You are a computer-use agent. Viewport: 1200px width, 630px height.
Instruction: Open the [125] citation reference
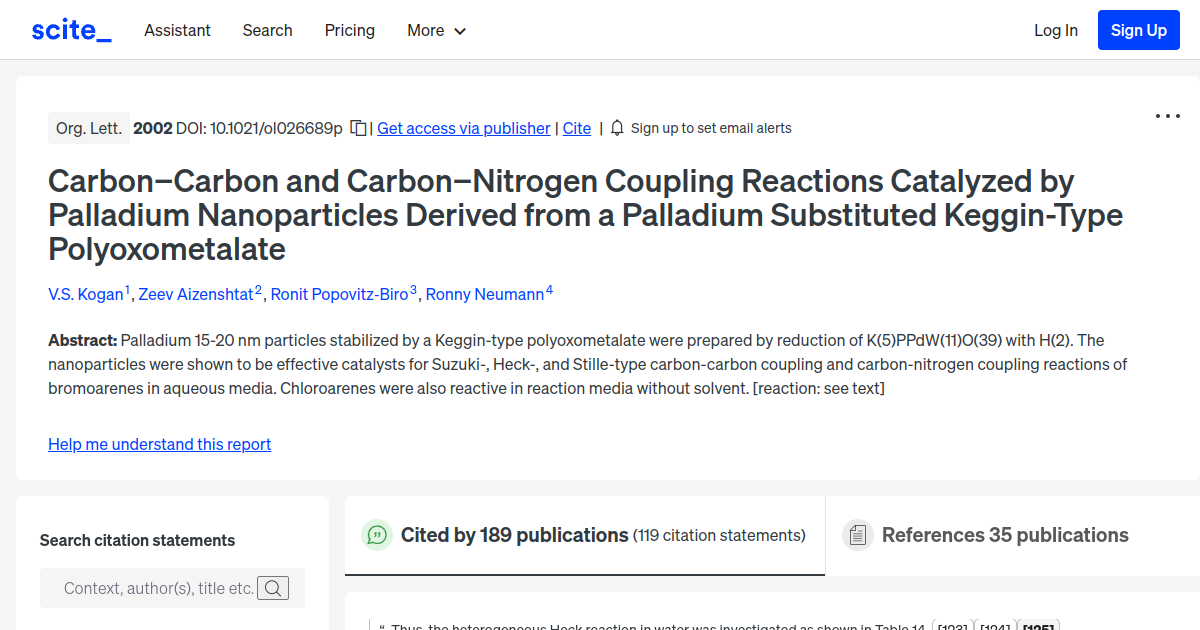click(x=1040, y=626)
